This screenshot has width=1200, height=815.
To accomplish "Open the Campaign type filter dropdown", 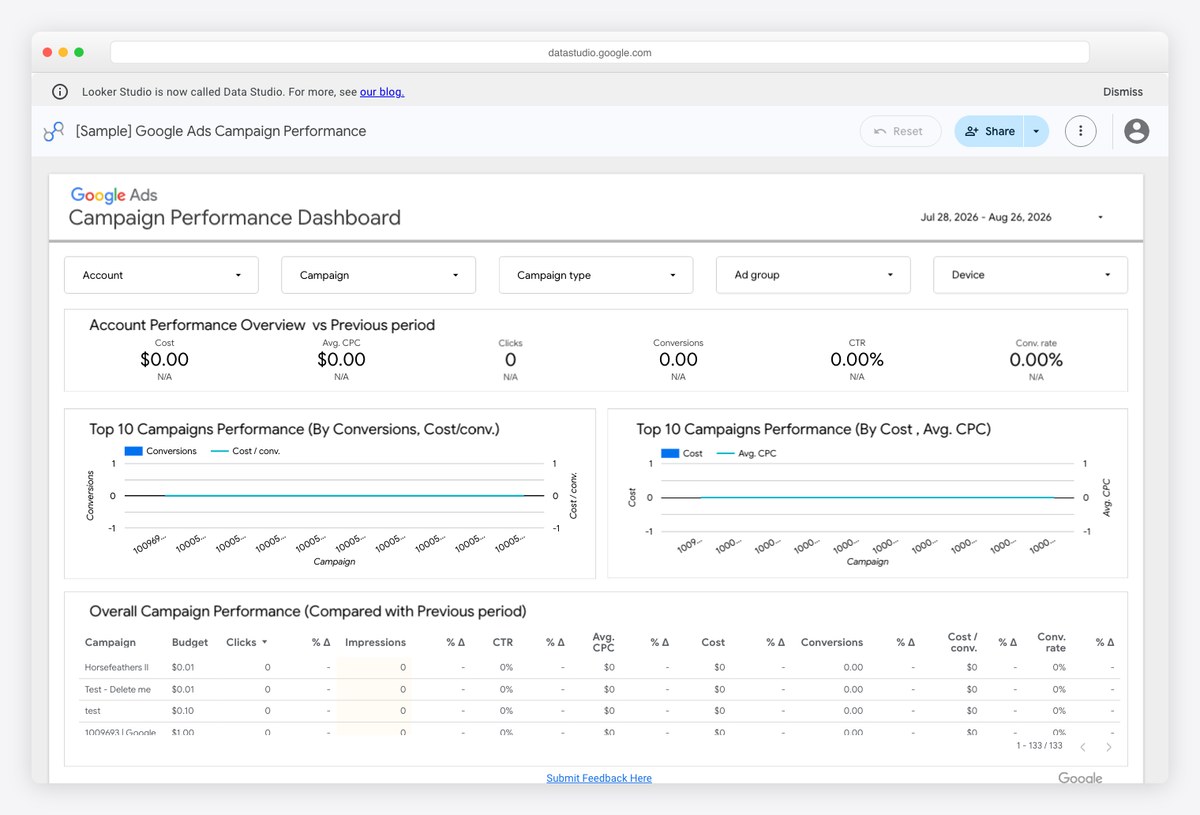I will [596, 275].
